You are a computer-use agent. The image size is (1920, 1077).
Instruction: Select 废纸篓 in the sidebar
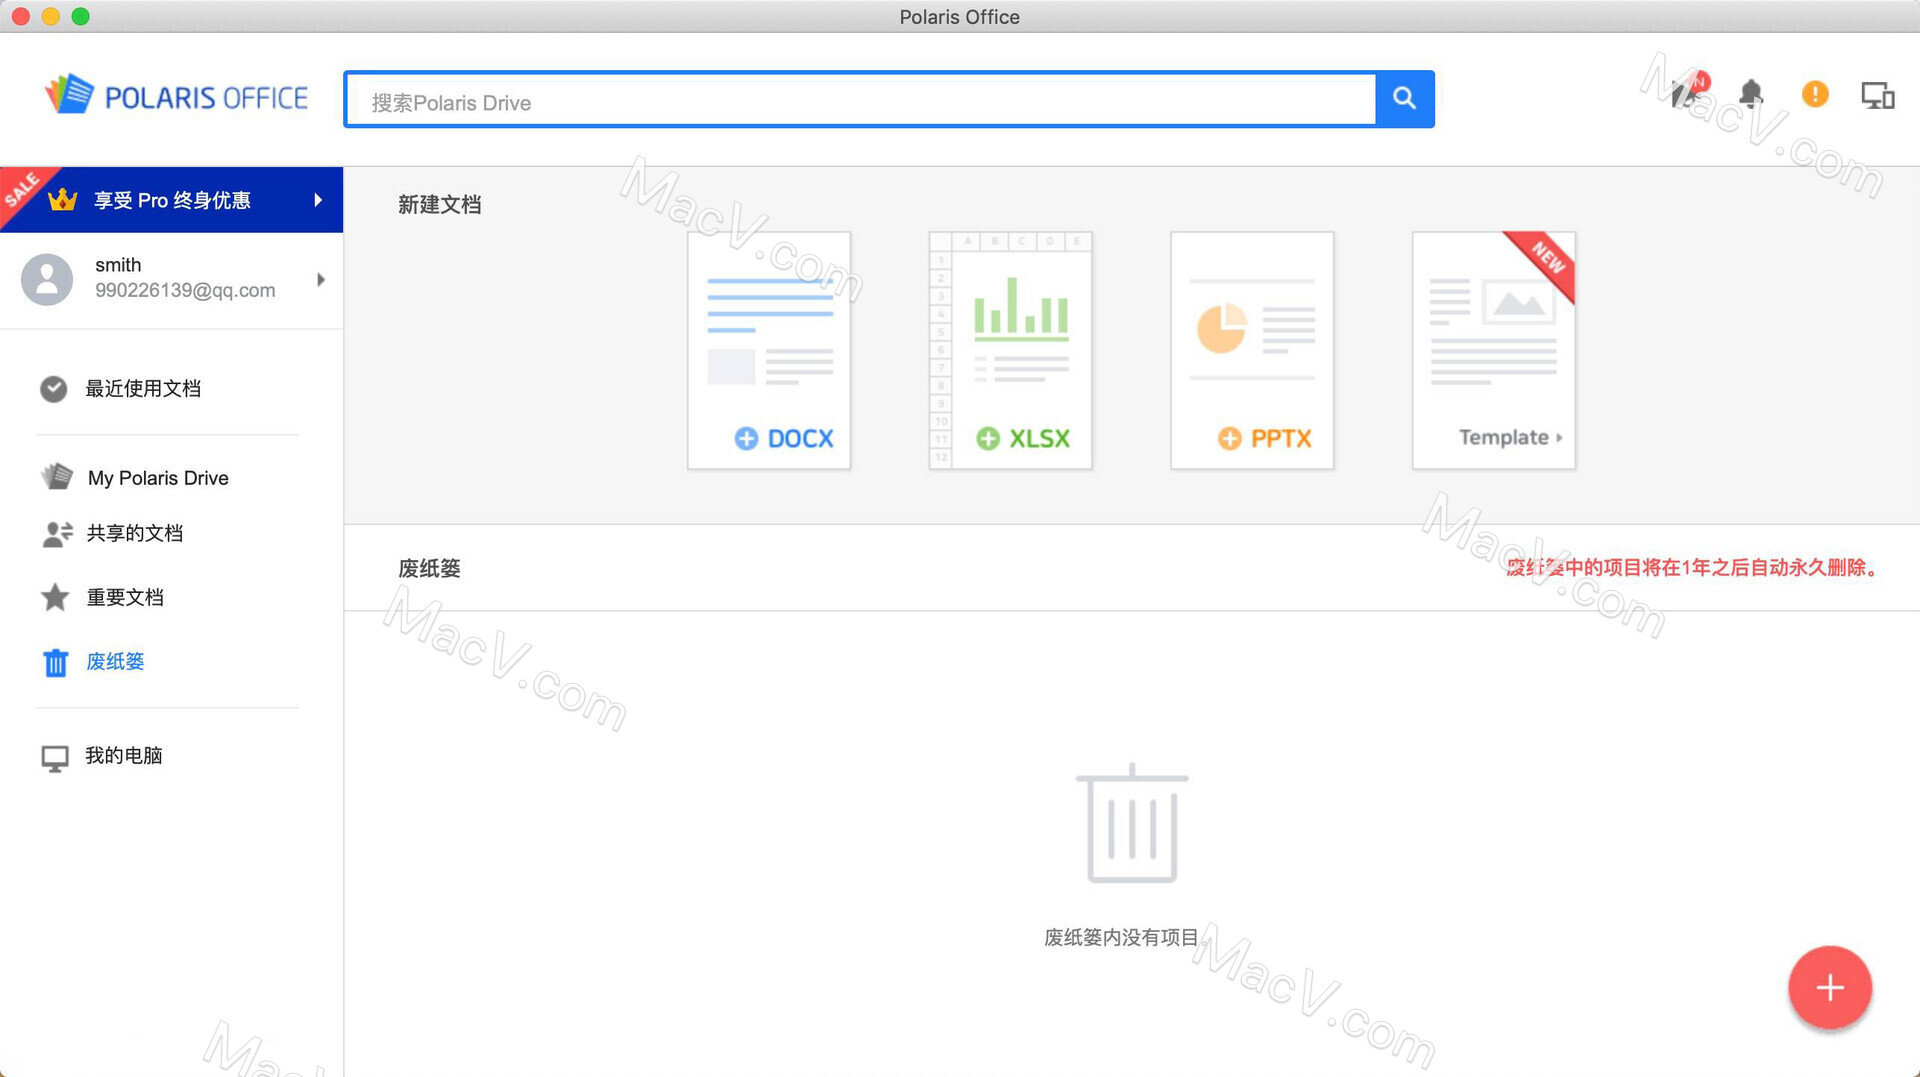coord(115,662)
